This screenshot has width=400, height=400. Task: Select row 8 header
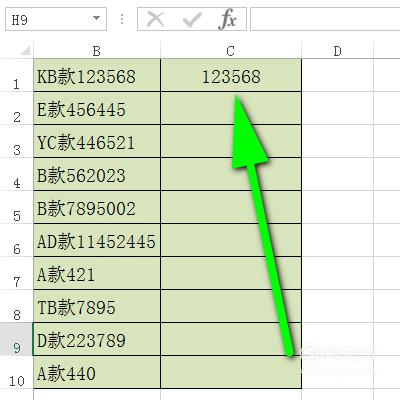pyautogui.click(x=16, y=306)
